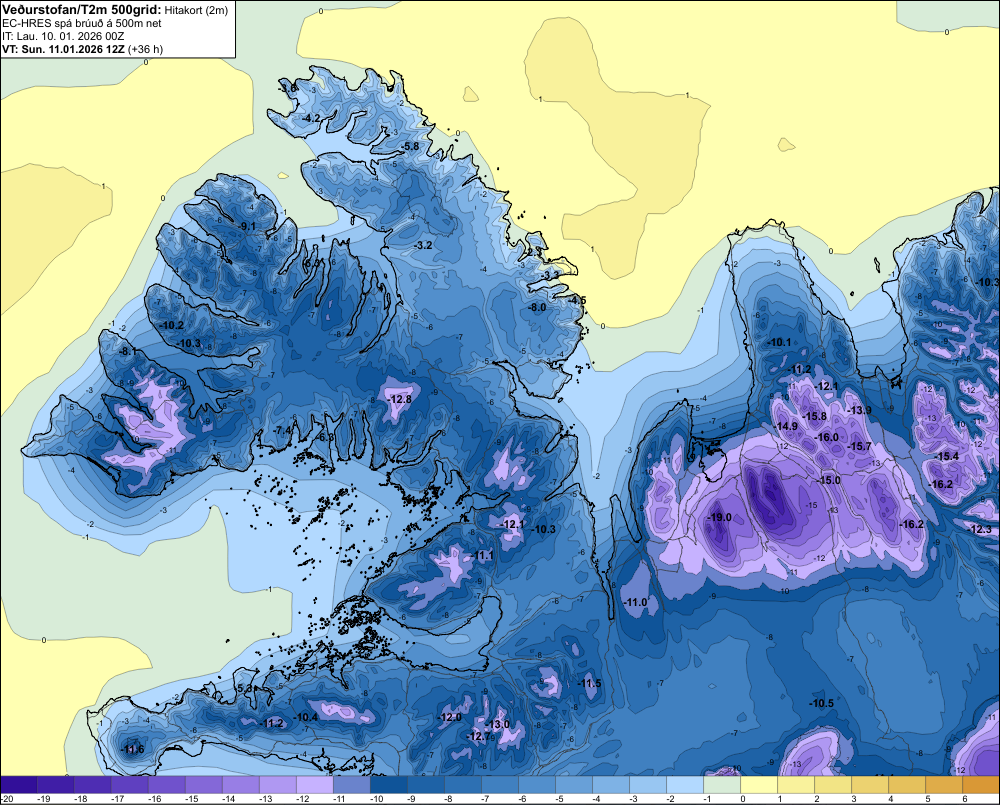Select the -12.3 temperature label

tap(980, 529)
